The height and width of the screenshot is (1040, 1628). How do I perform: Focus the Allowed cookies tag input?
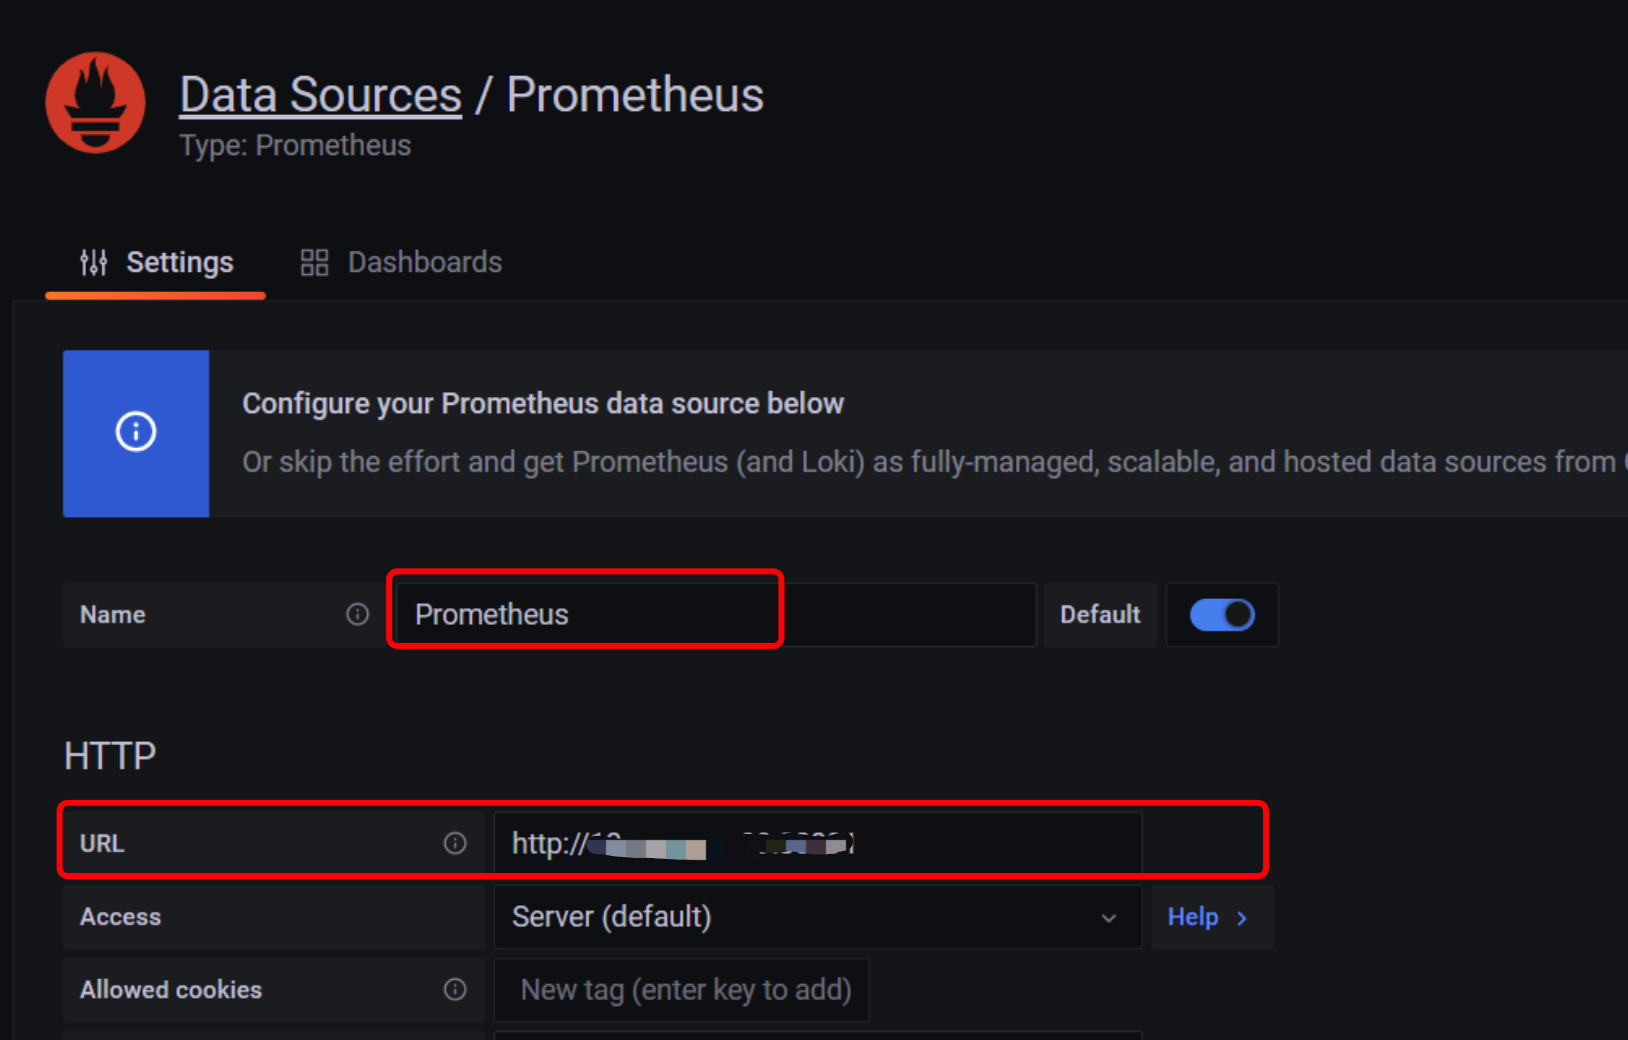click(685, 989)
